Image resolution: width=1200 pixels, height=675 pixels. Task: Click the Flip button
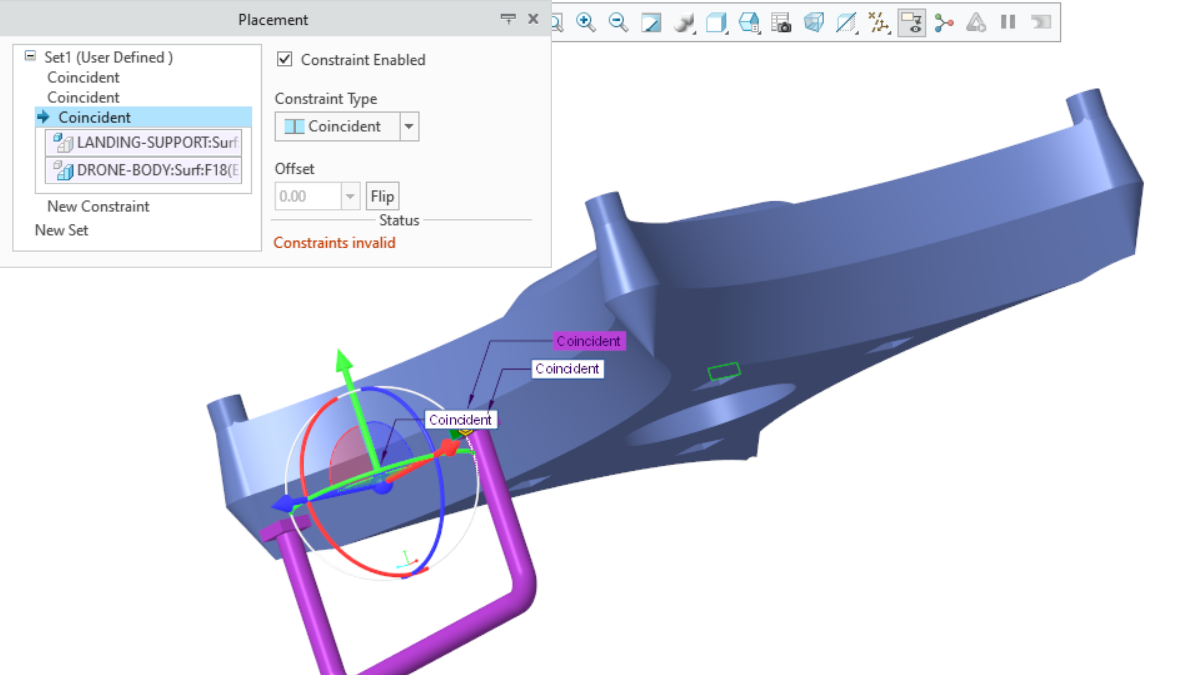coord(382,196)
